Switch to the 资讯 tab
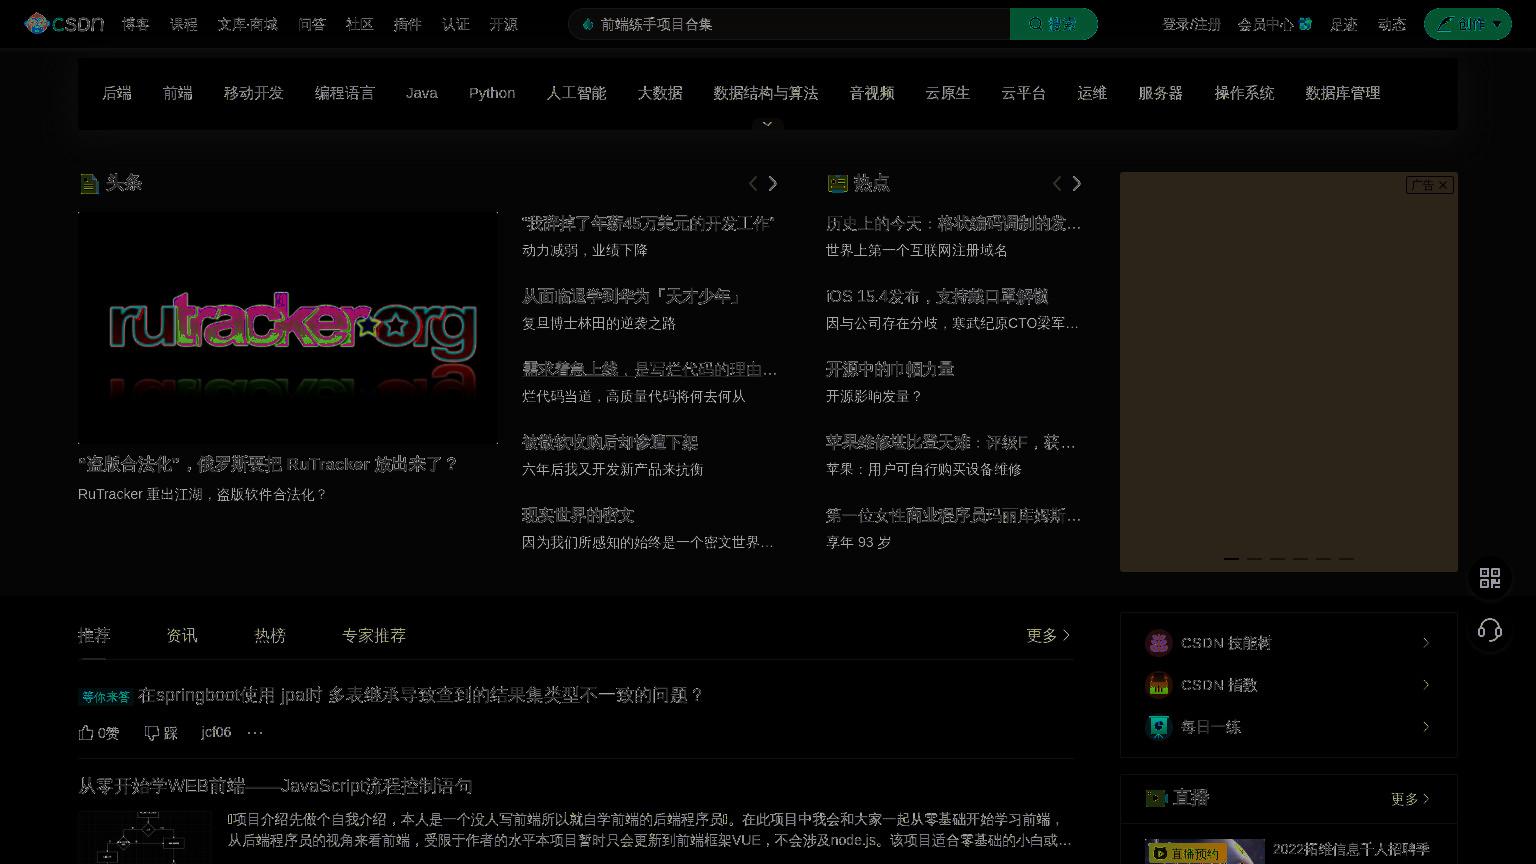This screenshot has height=864, width=1536. point(182,635)
